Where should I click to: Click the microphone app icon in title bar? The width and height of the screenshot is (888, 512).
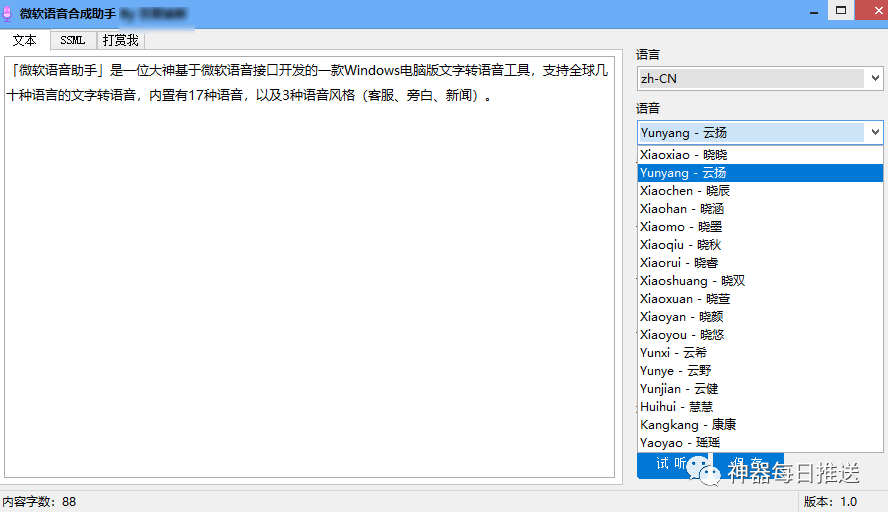(x=7, y=14)
